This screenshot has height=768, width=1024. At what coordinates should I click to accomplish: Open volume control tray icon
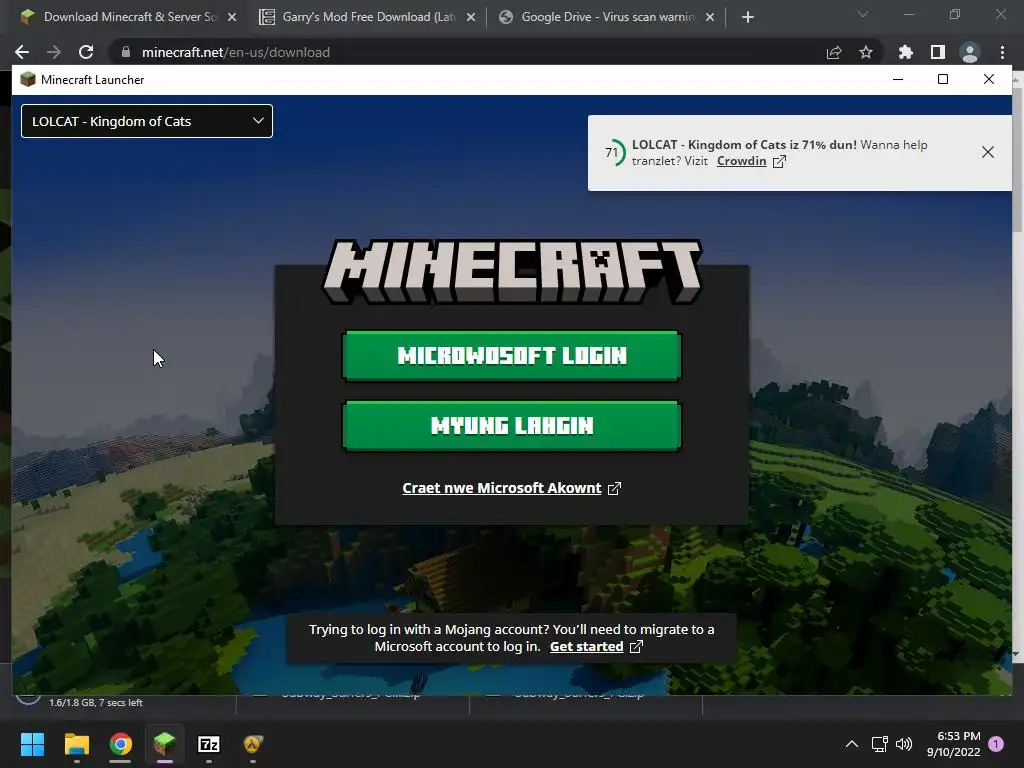[904, 744]
